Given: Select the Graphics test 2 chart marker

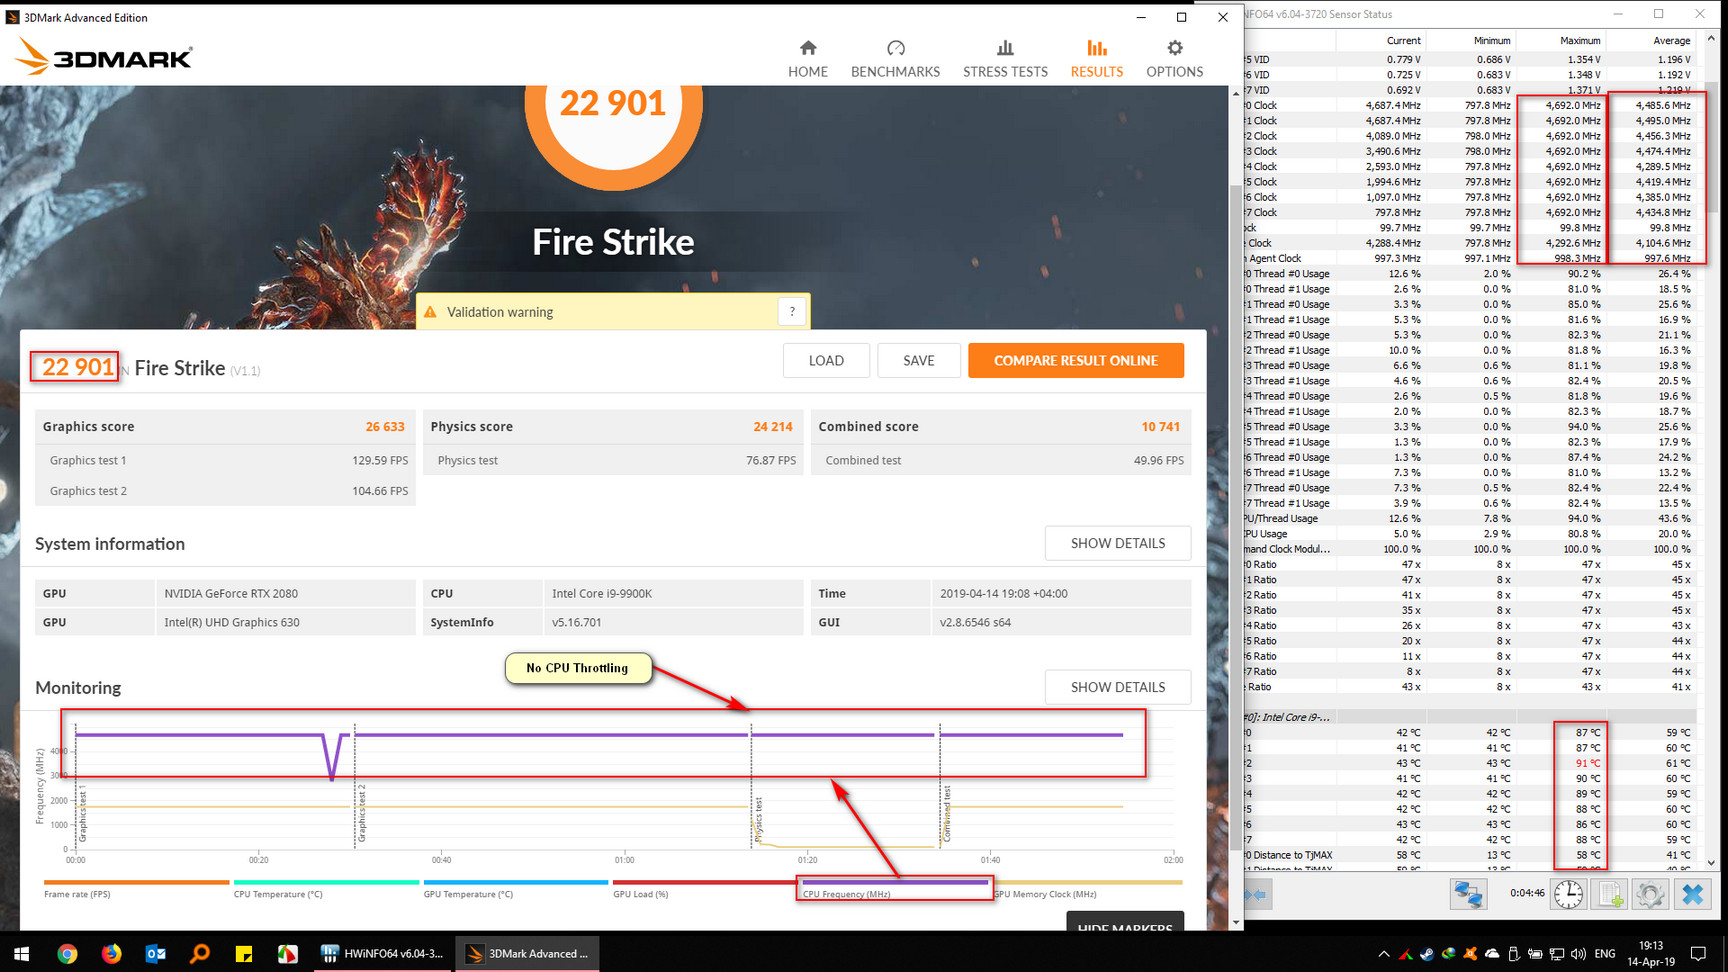Looking at the screenshot, I should (362, 813).
